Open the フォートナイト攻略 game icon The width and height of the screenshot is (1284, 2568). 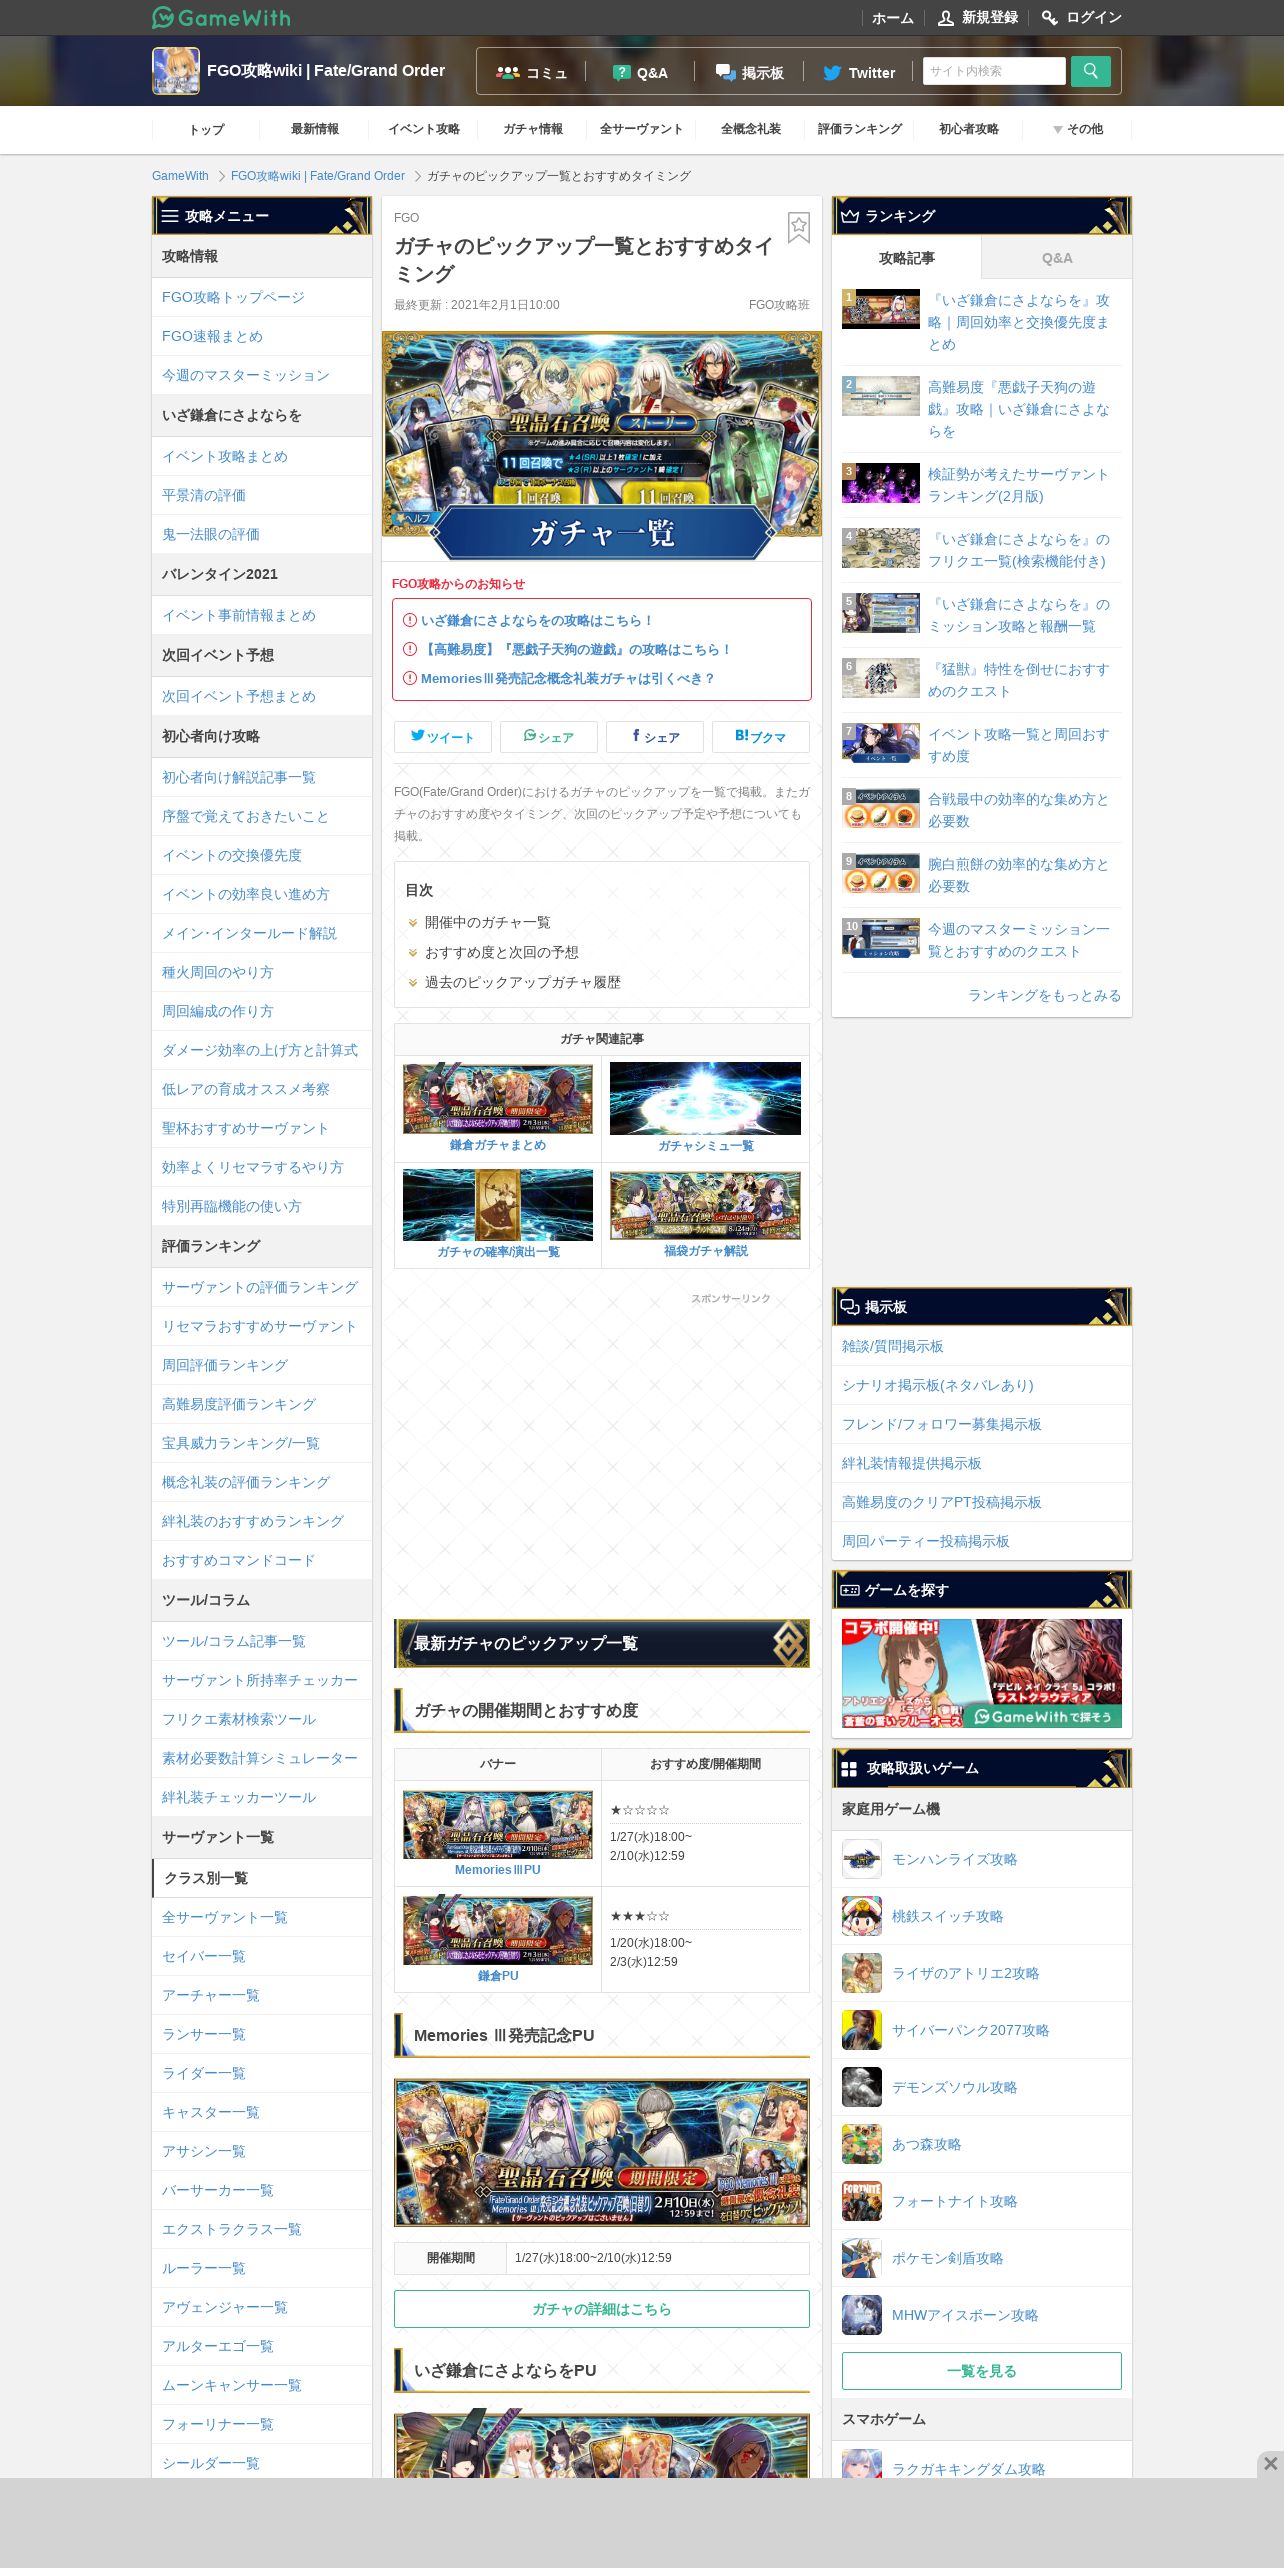[862, 2202]
